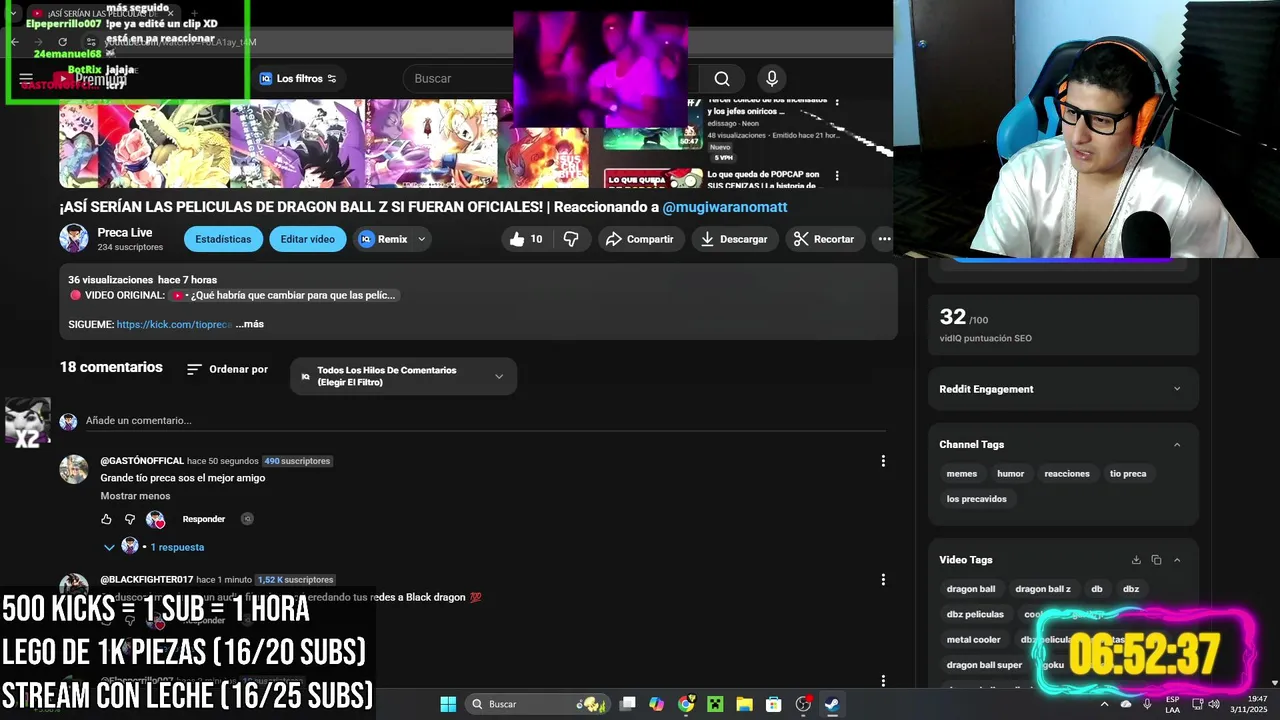Click the Añade un comentario field

click(x=485, y=421)
